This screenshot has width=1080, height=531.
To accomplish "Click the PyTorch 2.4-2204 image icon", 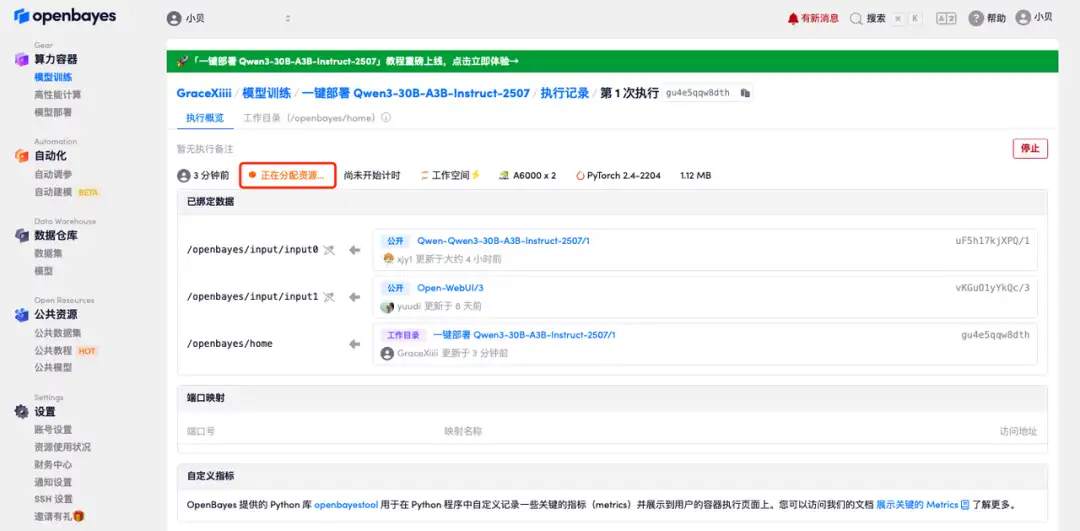I will pyautogui.click(x=580, y=176).
